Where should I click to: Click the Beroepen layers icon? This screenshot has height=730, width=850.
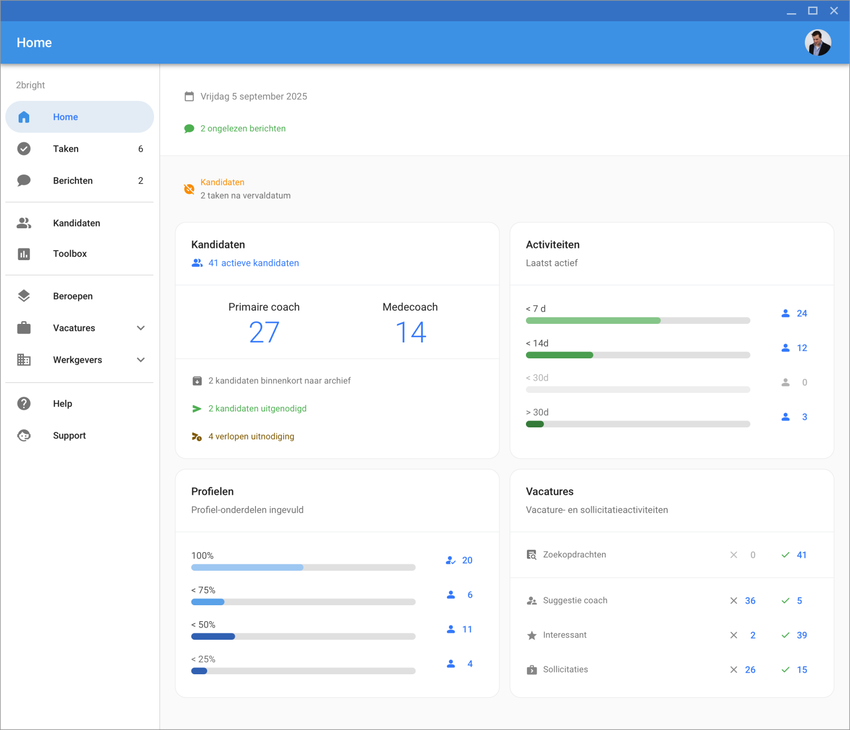(24, 296)
